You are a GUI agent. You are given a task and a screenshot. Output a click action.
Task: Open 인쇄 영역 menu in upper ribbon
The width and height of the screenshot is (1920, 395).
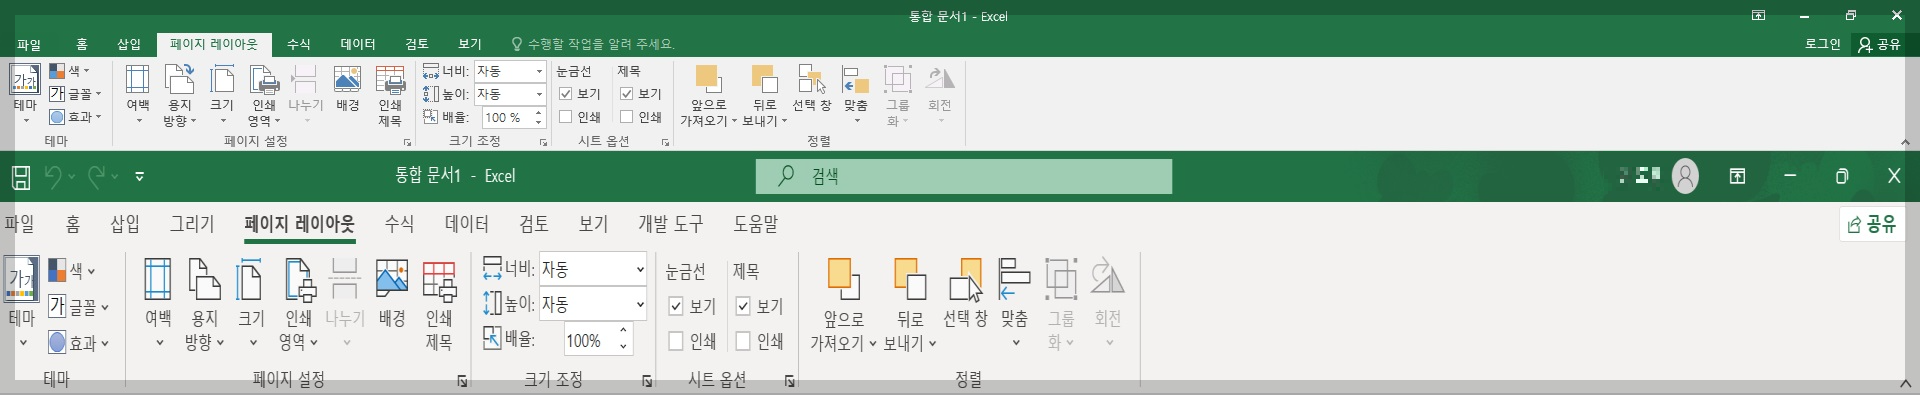pyautogui.click(x=264, y=94)
